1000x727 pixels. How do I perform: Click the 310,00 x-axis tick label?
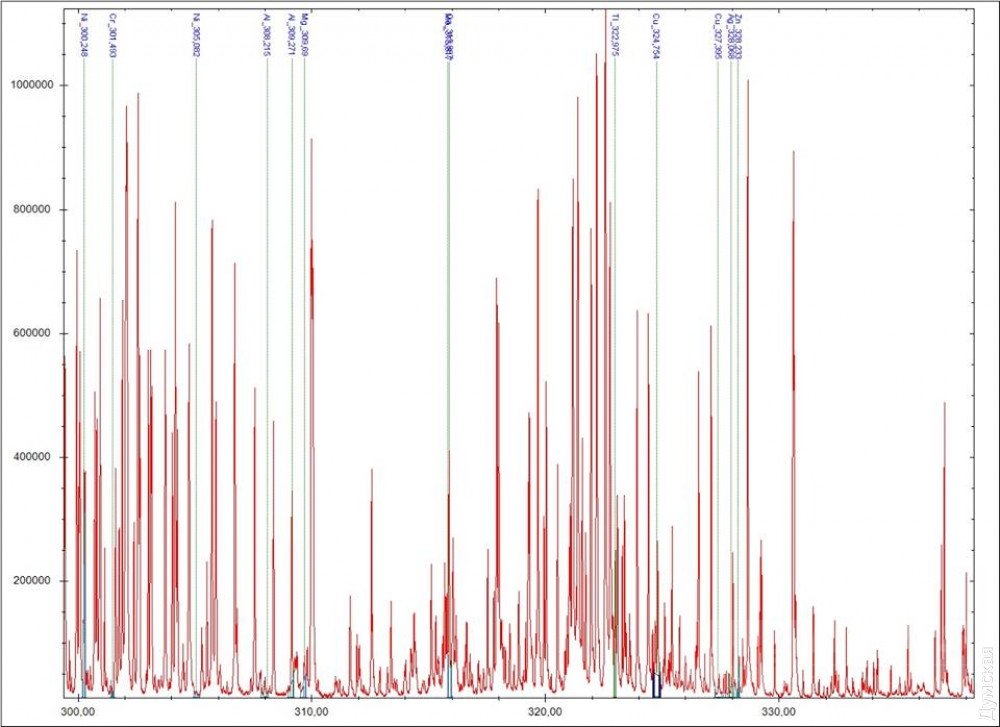pyautogui.click(x=311, y=712)
